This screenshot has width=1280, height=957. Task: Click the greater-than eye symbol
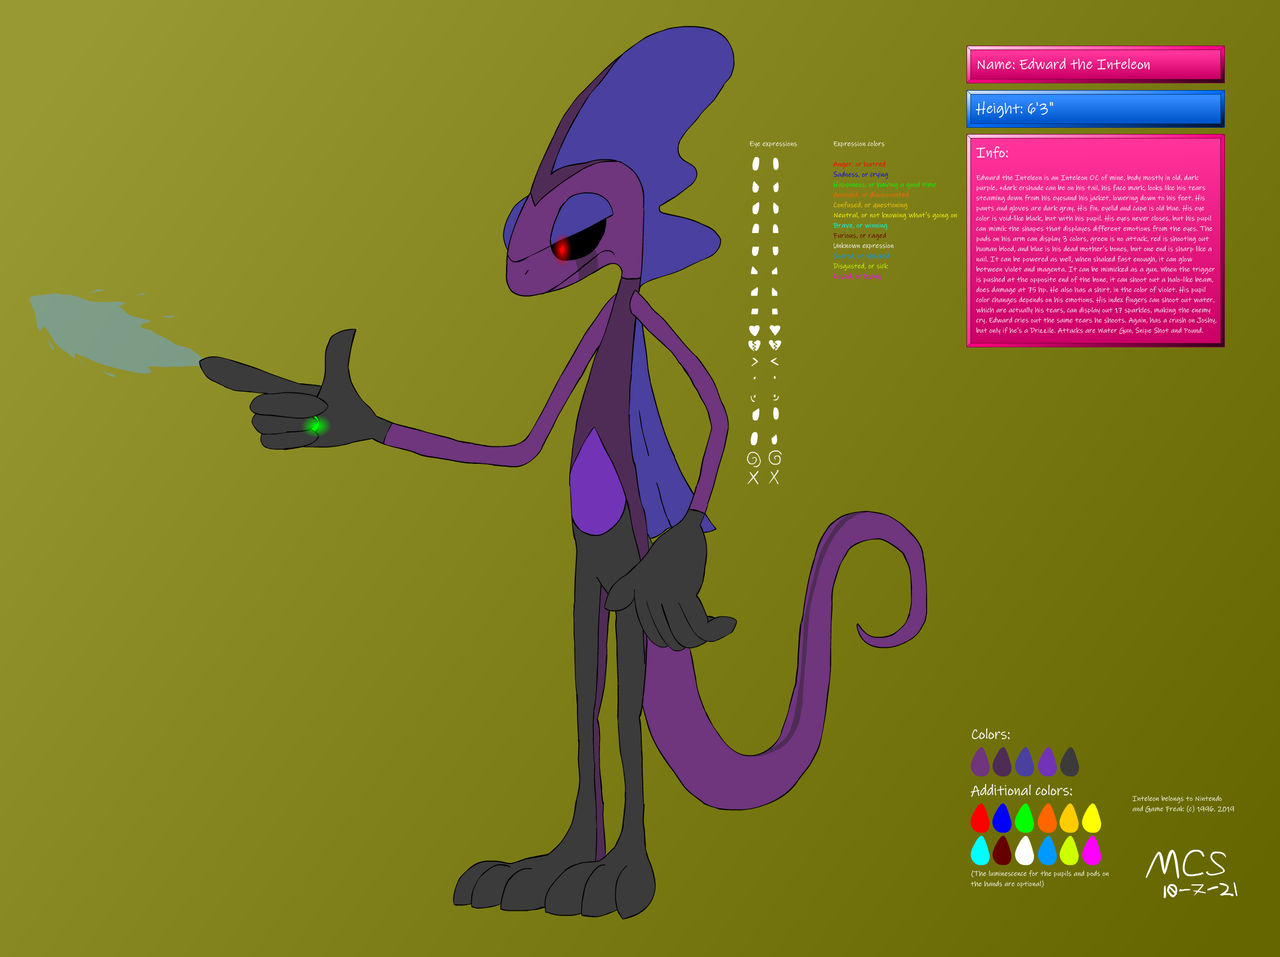point(754,361)
